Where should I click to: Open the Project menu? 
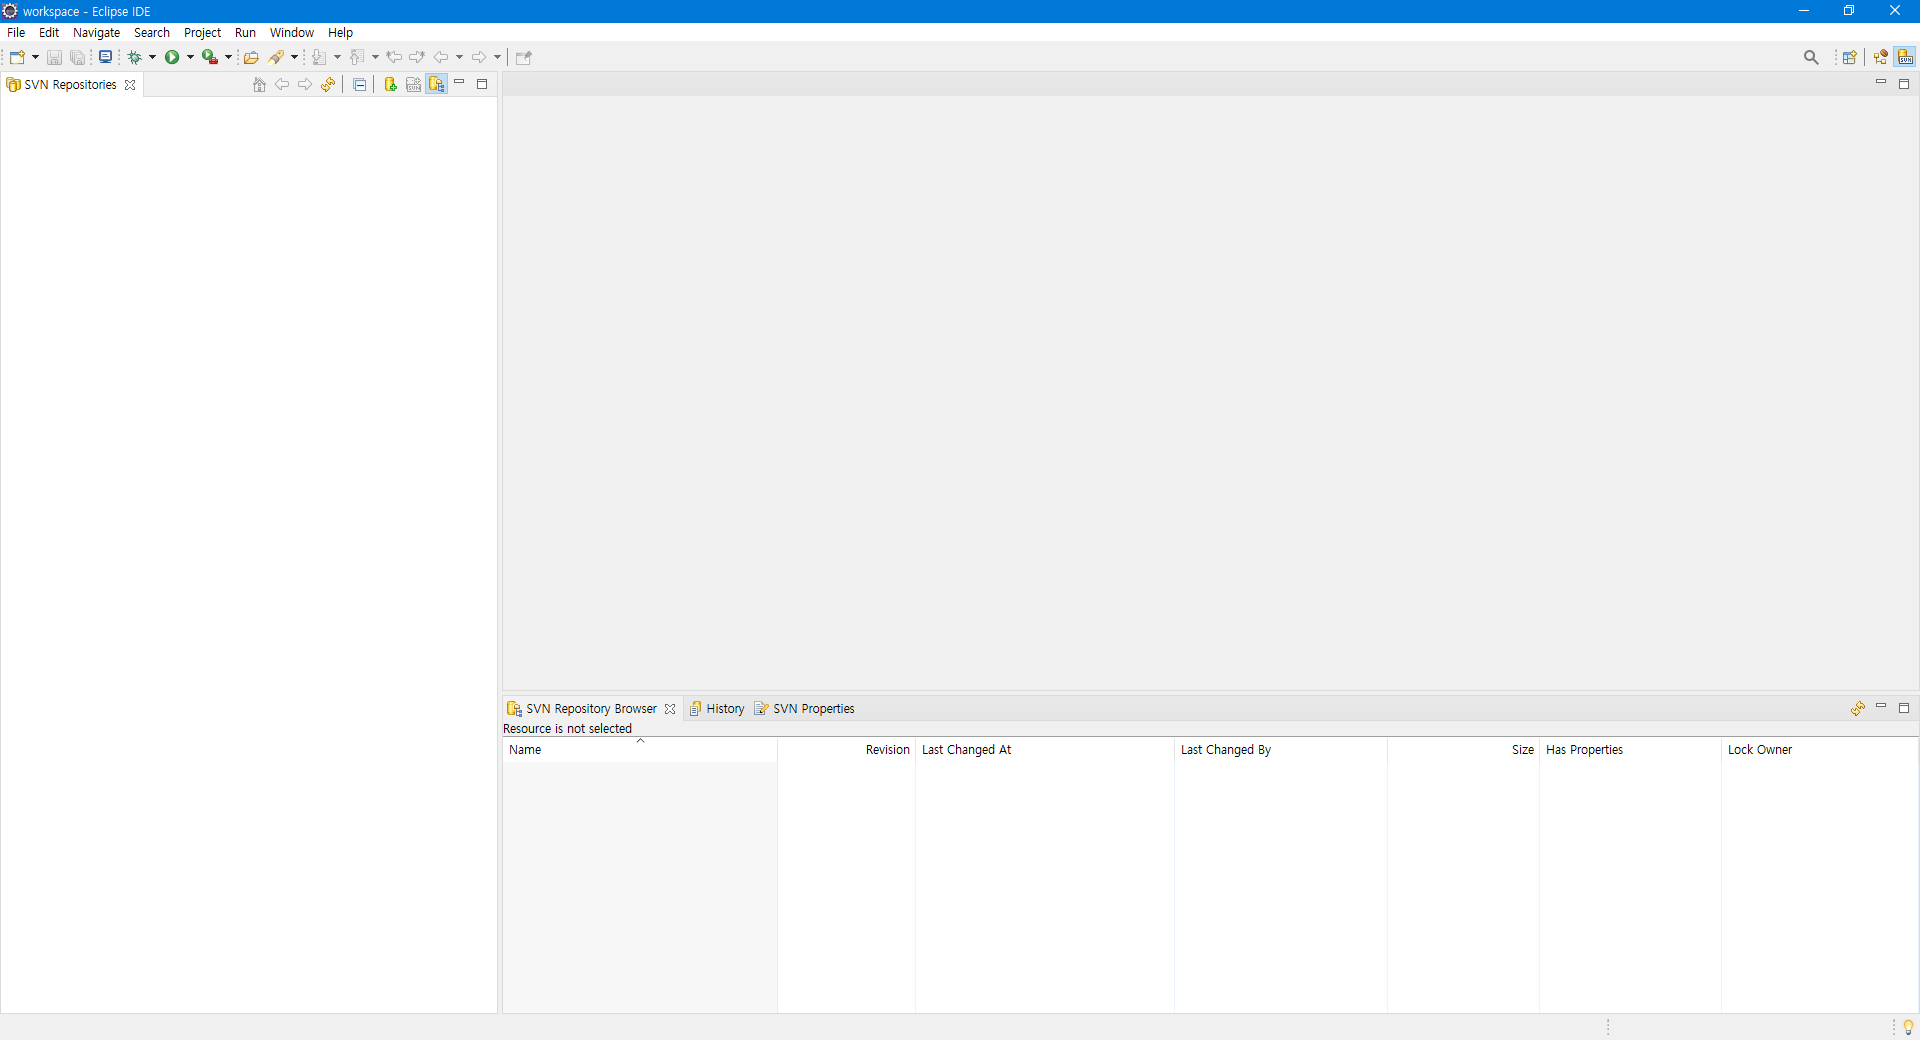click(202, 33)
